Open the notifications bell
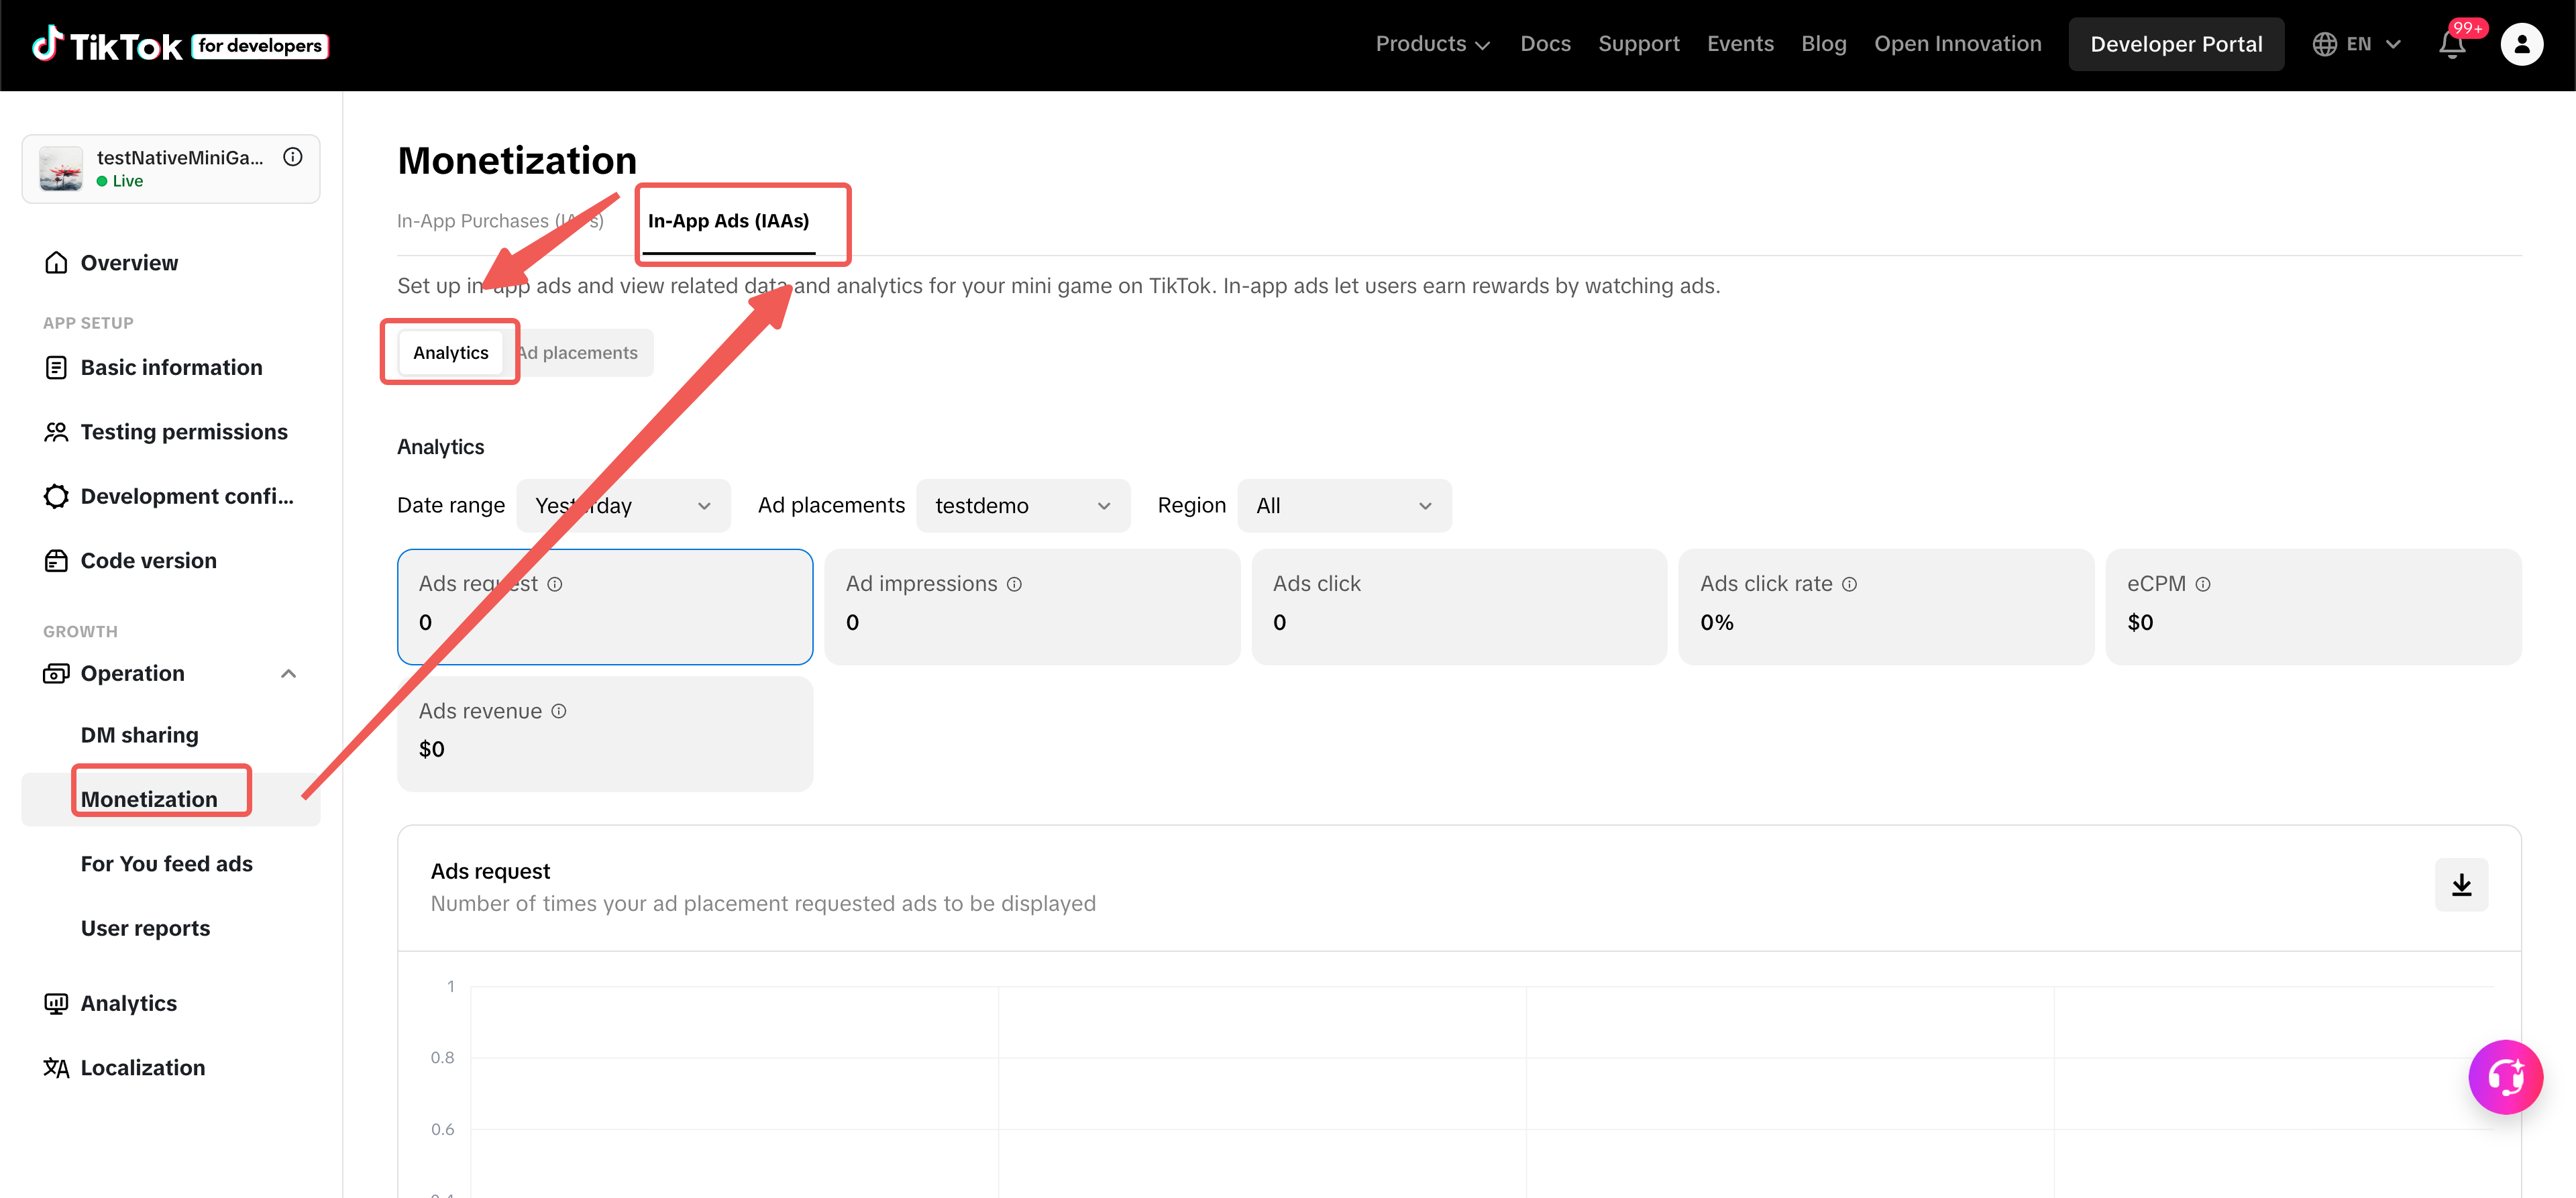The image size is (2576, 1198). point(2452,45)
